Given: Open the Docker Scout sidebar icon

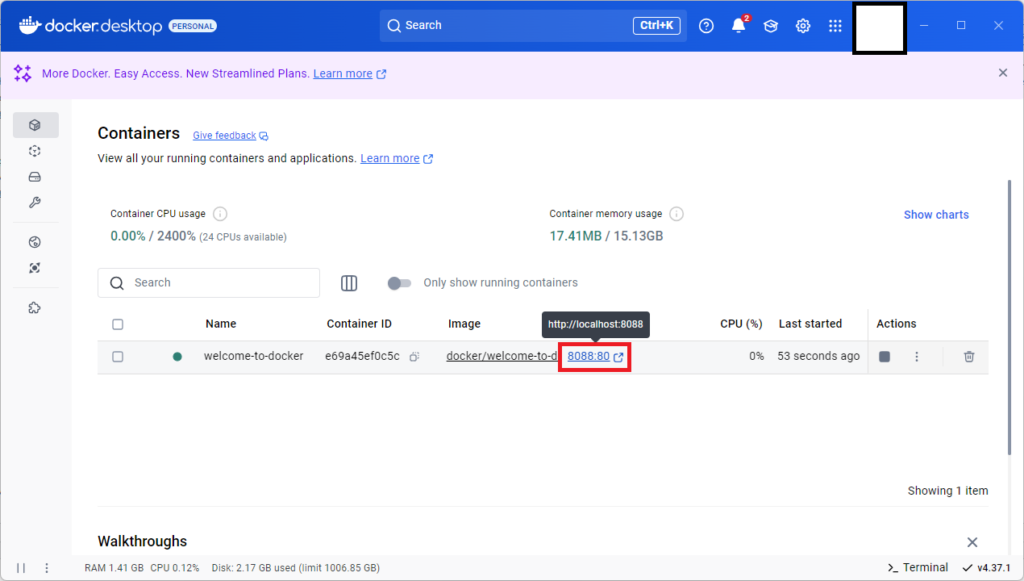Looking at the screenshot, I should click(x=35, y=268).
